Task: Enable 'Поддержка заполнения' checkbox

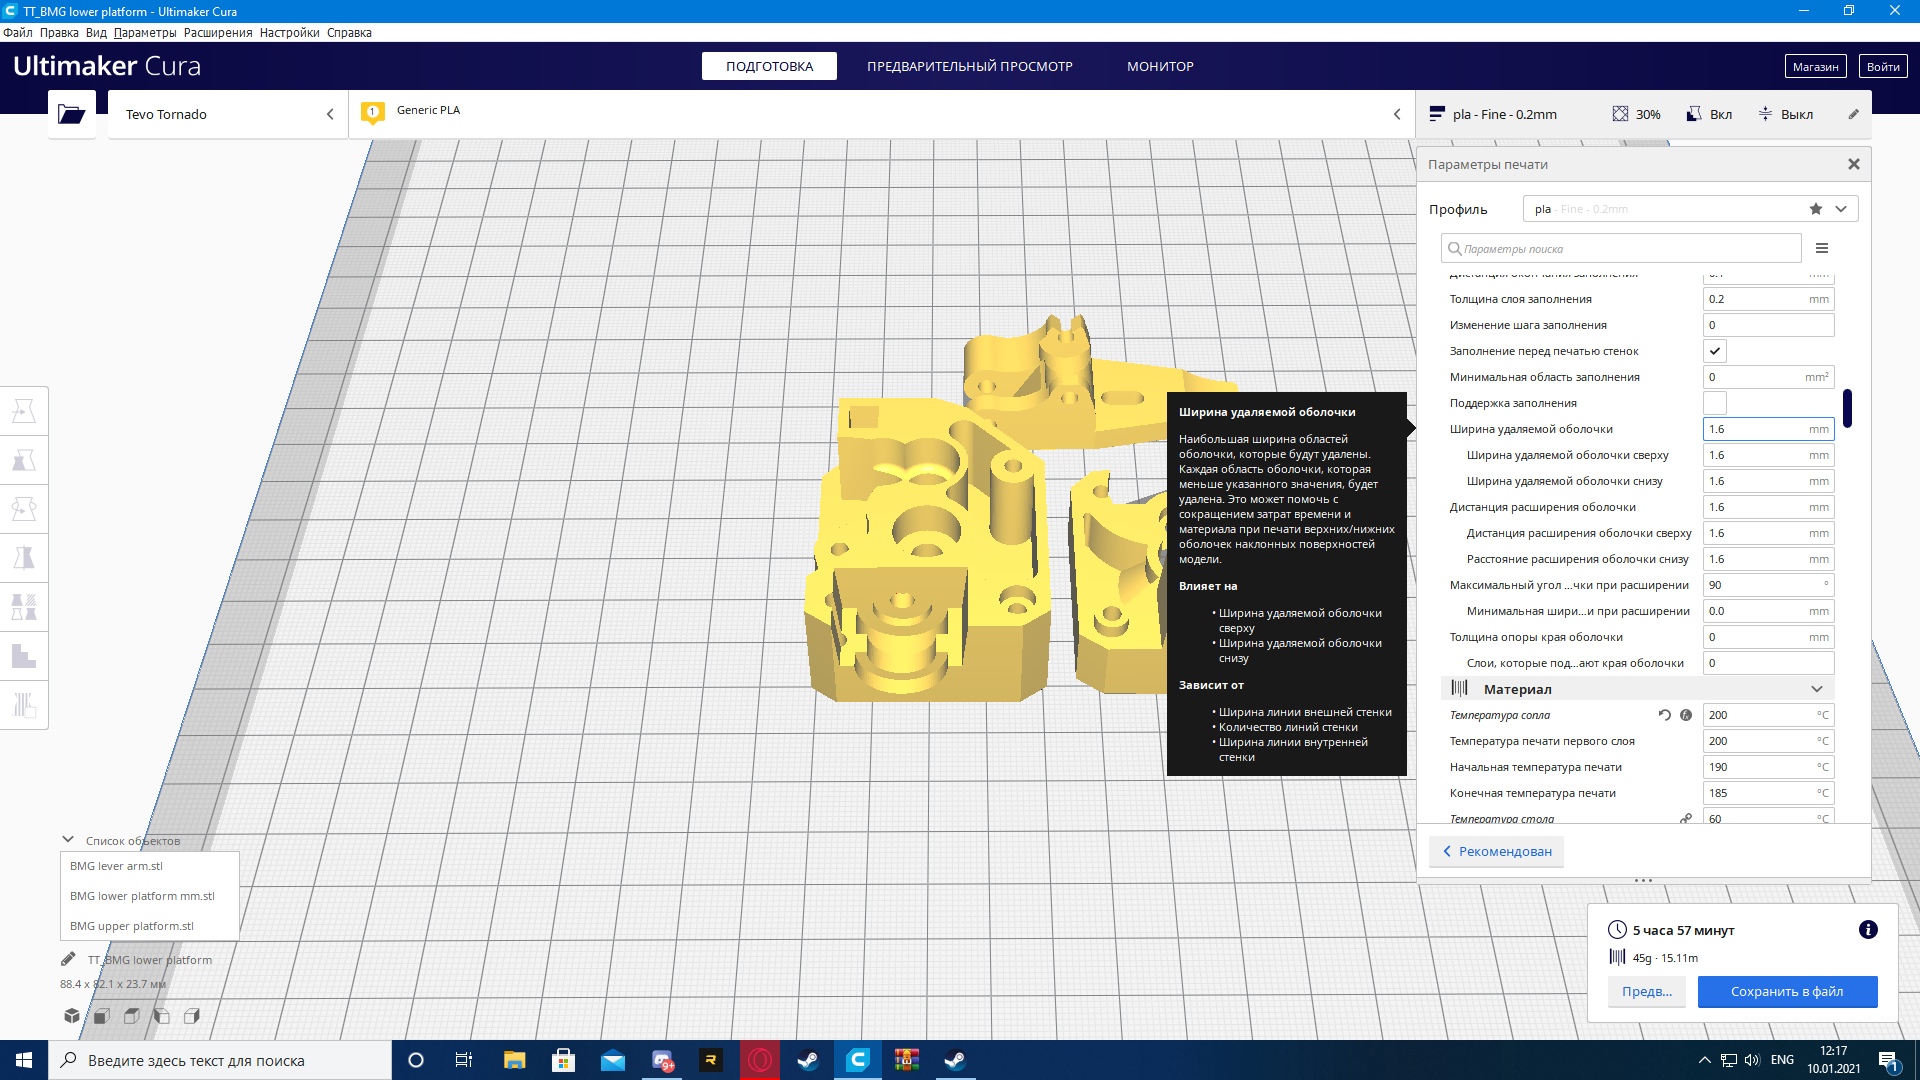Action: point(1714,403)
